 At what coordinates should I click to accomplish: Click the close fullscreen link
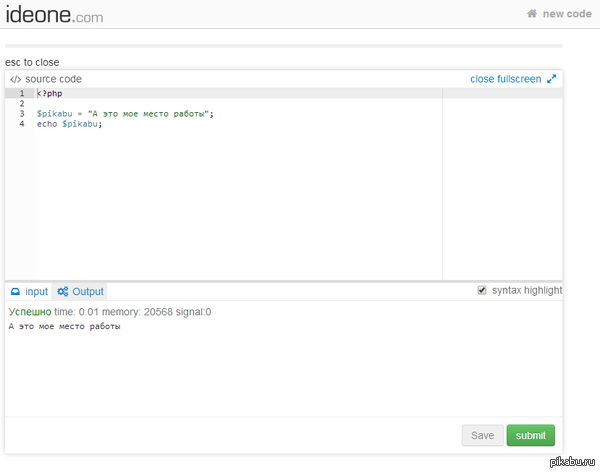pos(505,79)
